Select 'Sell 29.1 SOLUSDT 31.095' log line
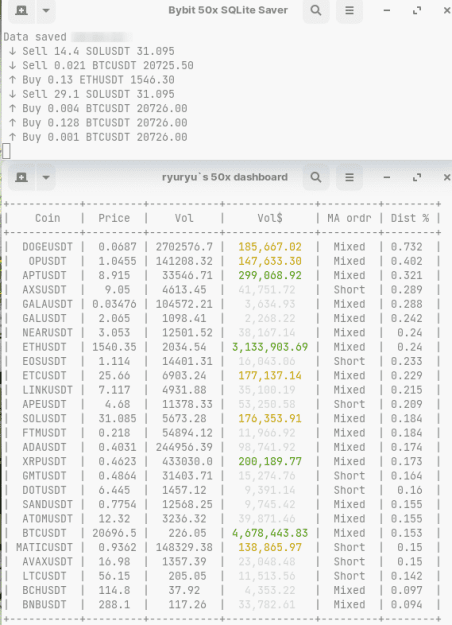452x625 pixels. [x=92, y=94]
